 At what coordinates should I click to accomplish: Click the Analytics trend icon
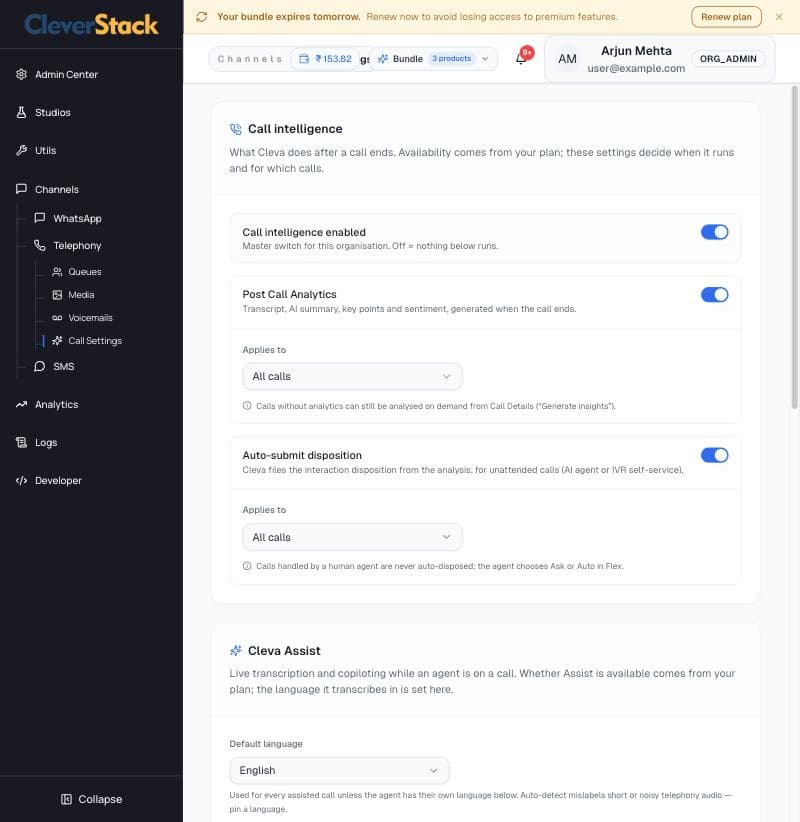point(21,404)
